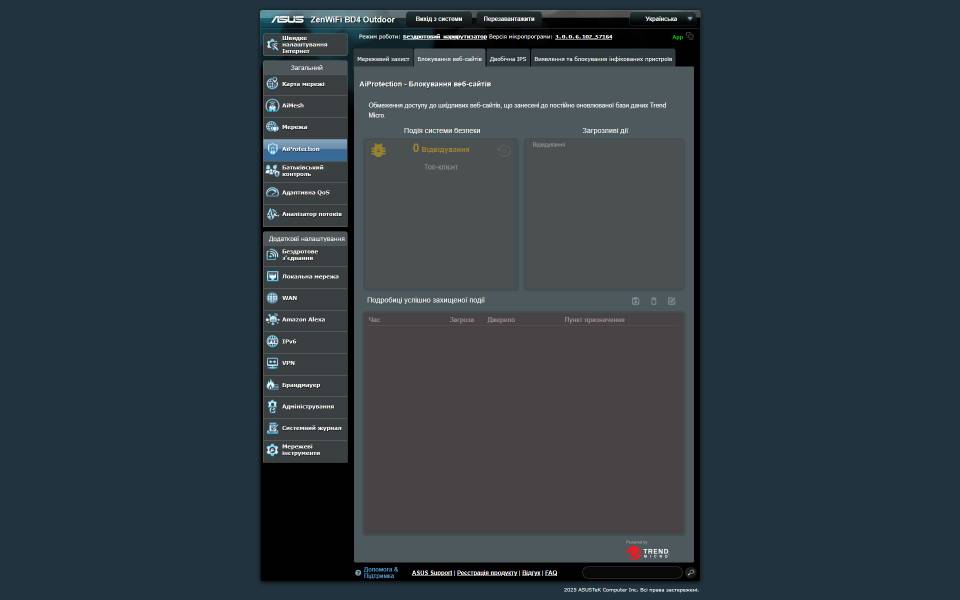Switch to the Двобічна IPS tab

507,59
